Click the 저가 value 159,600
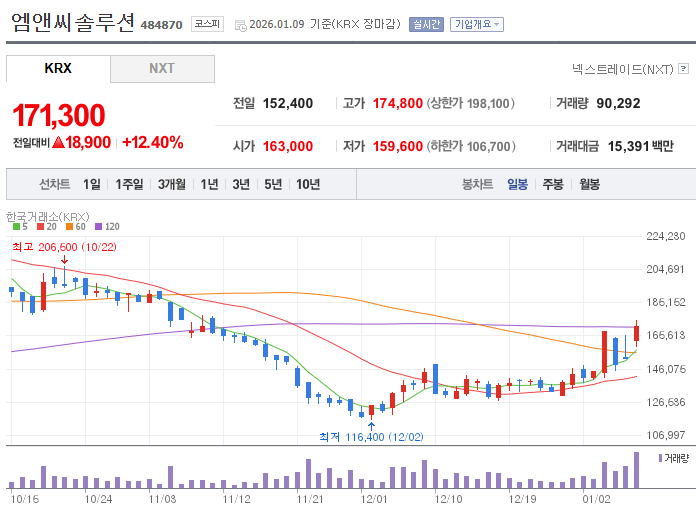Image resolution: width=696 pixels, height=505 pixels. pyautogui.click(x=397, y=146)
